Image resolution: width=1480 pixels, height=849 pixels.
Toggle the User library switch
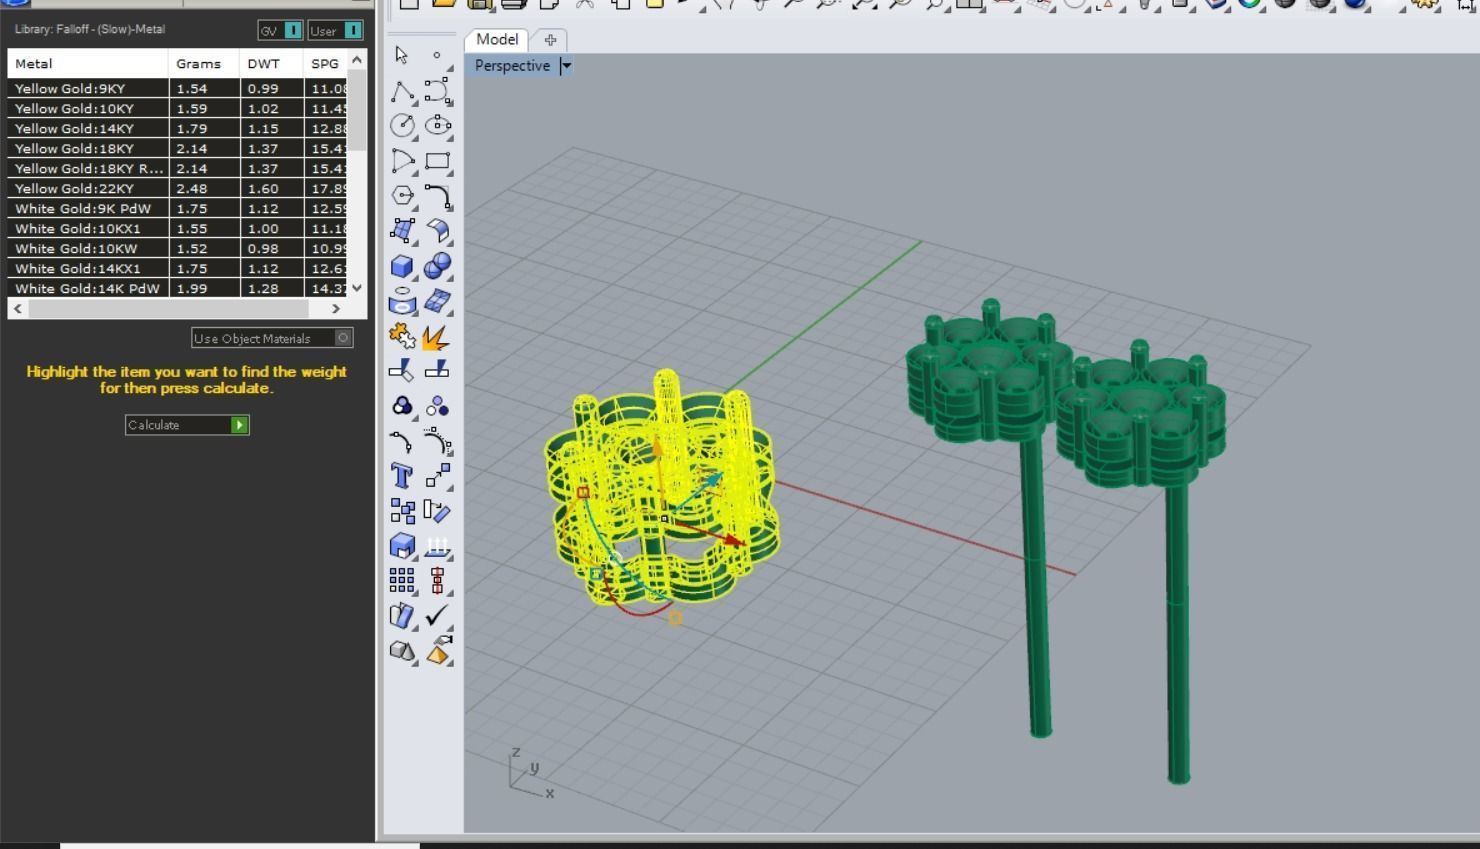pos(353,30)
